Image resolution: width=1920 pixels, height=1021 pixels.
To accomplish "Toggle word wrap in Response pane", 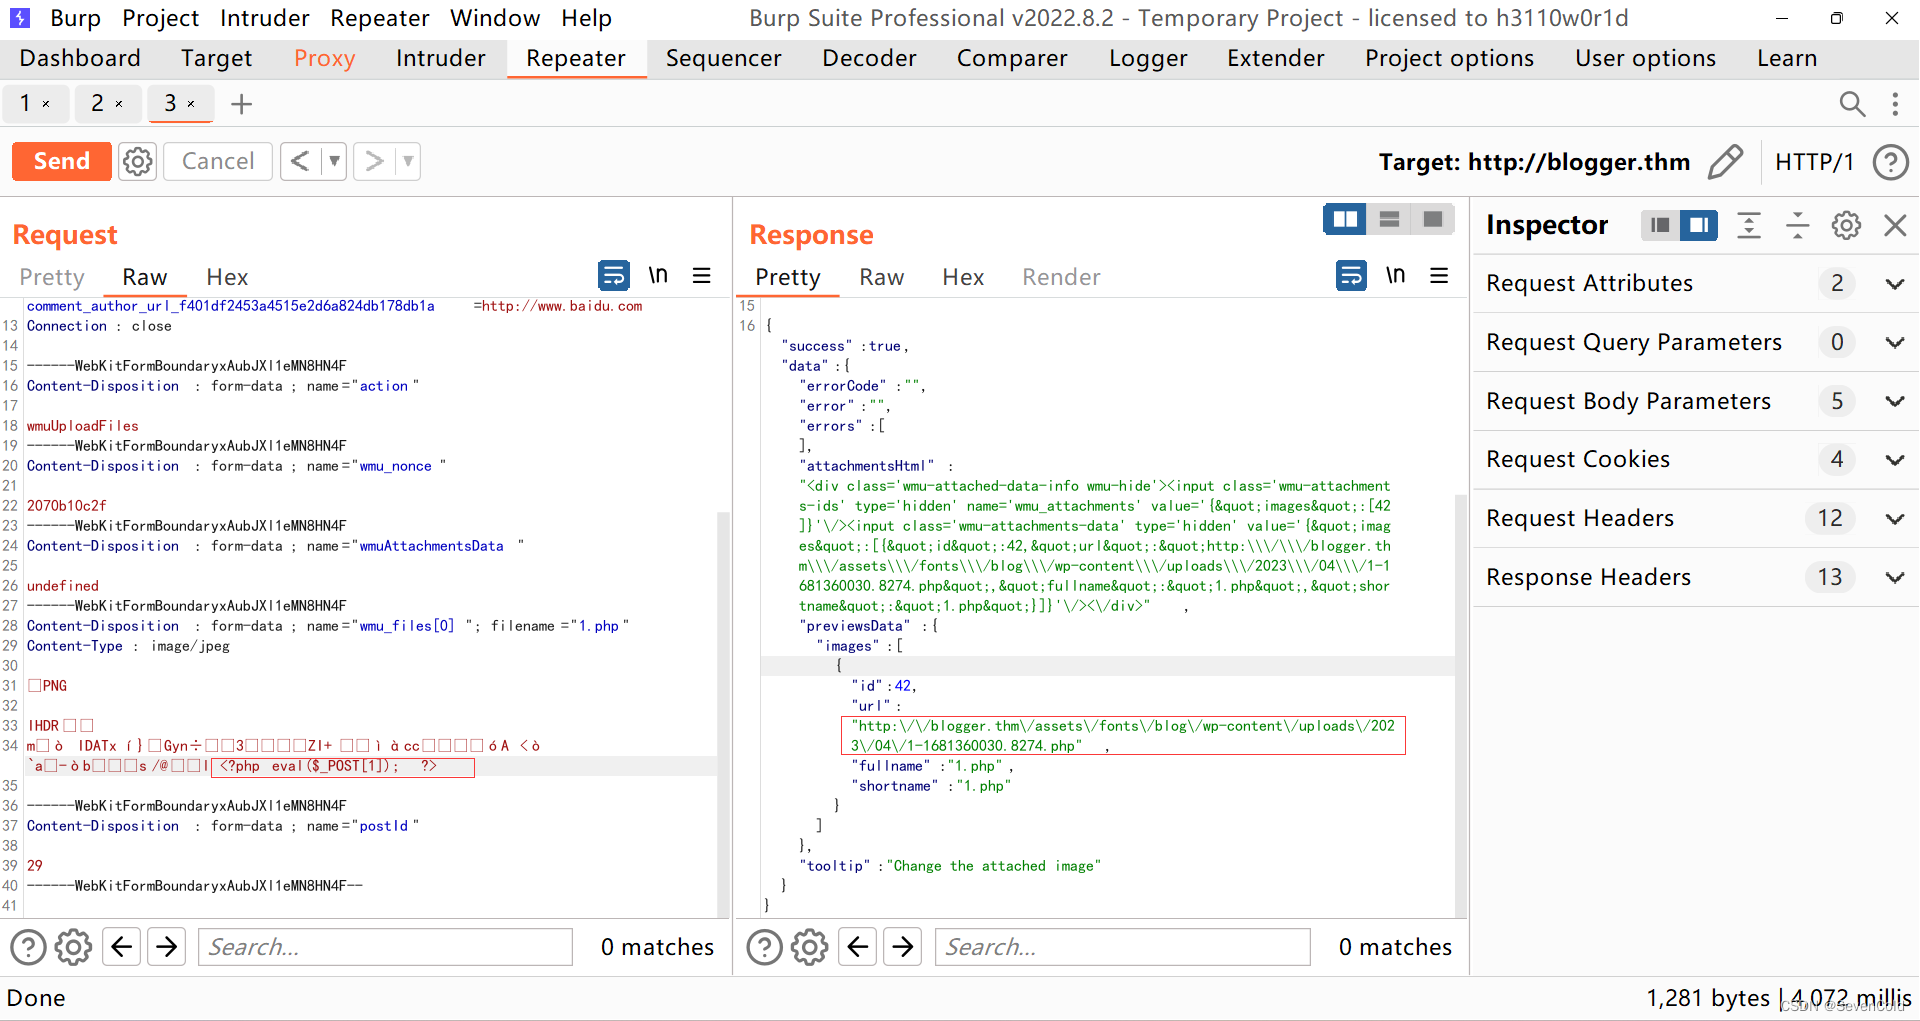I will [1352, 275].
